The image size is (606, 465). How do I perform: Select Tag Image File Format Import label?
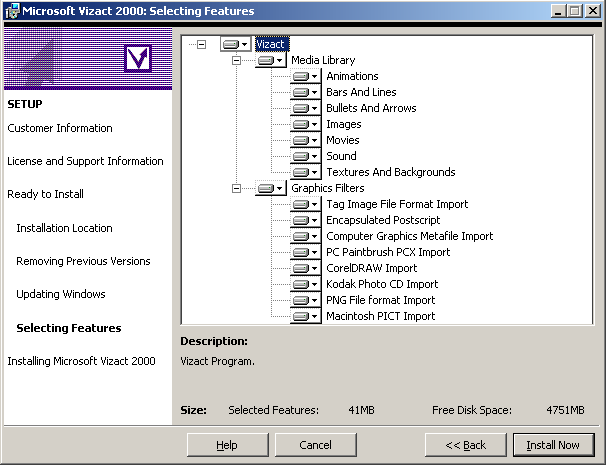tap(397, 204)
